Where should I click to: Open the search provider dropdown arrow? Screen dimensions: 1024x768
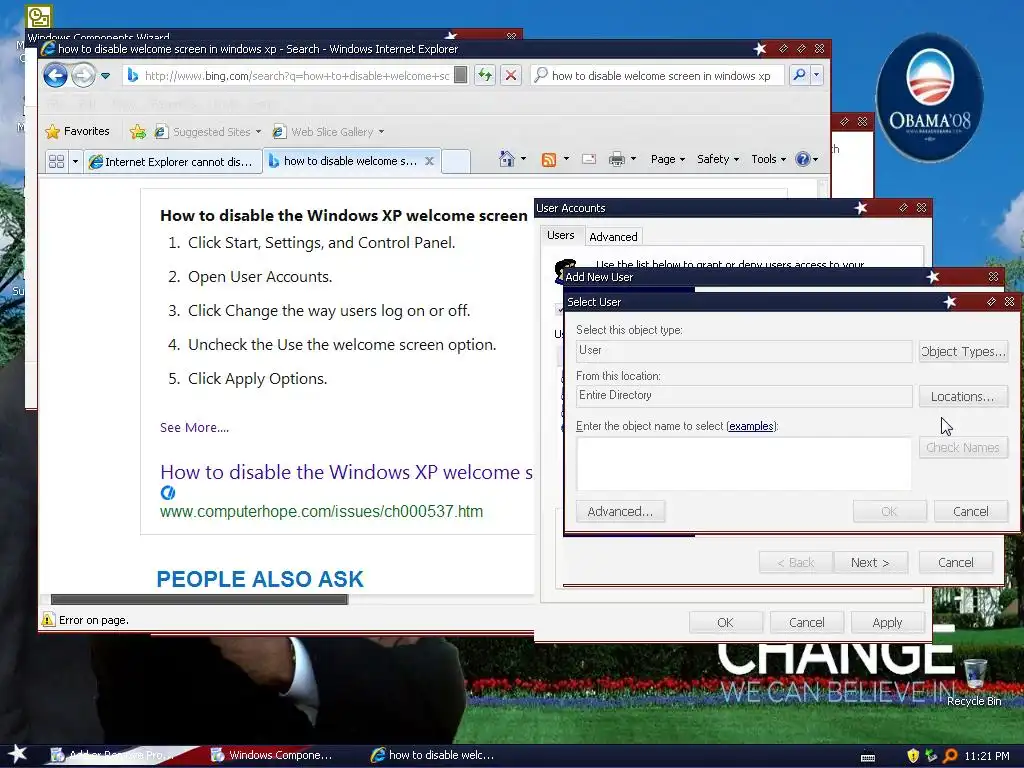[816, 75]
